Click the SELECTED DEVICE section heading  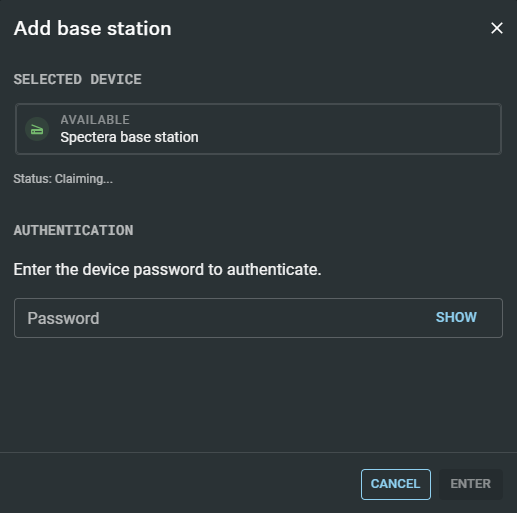pos(78,79)
